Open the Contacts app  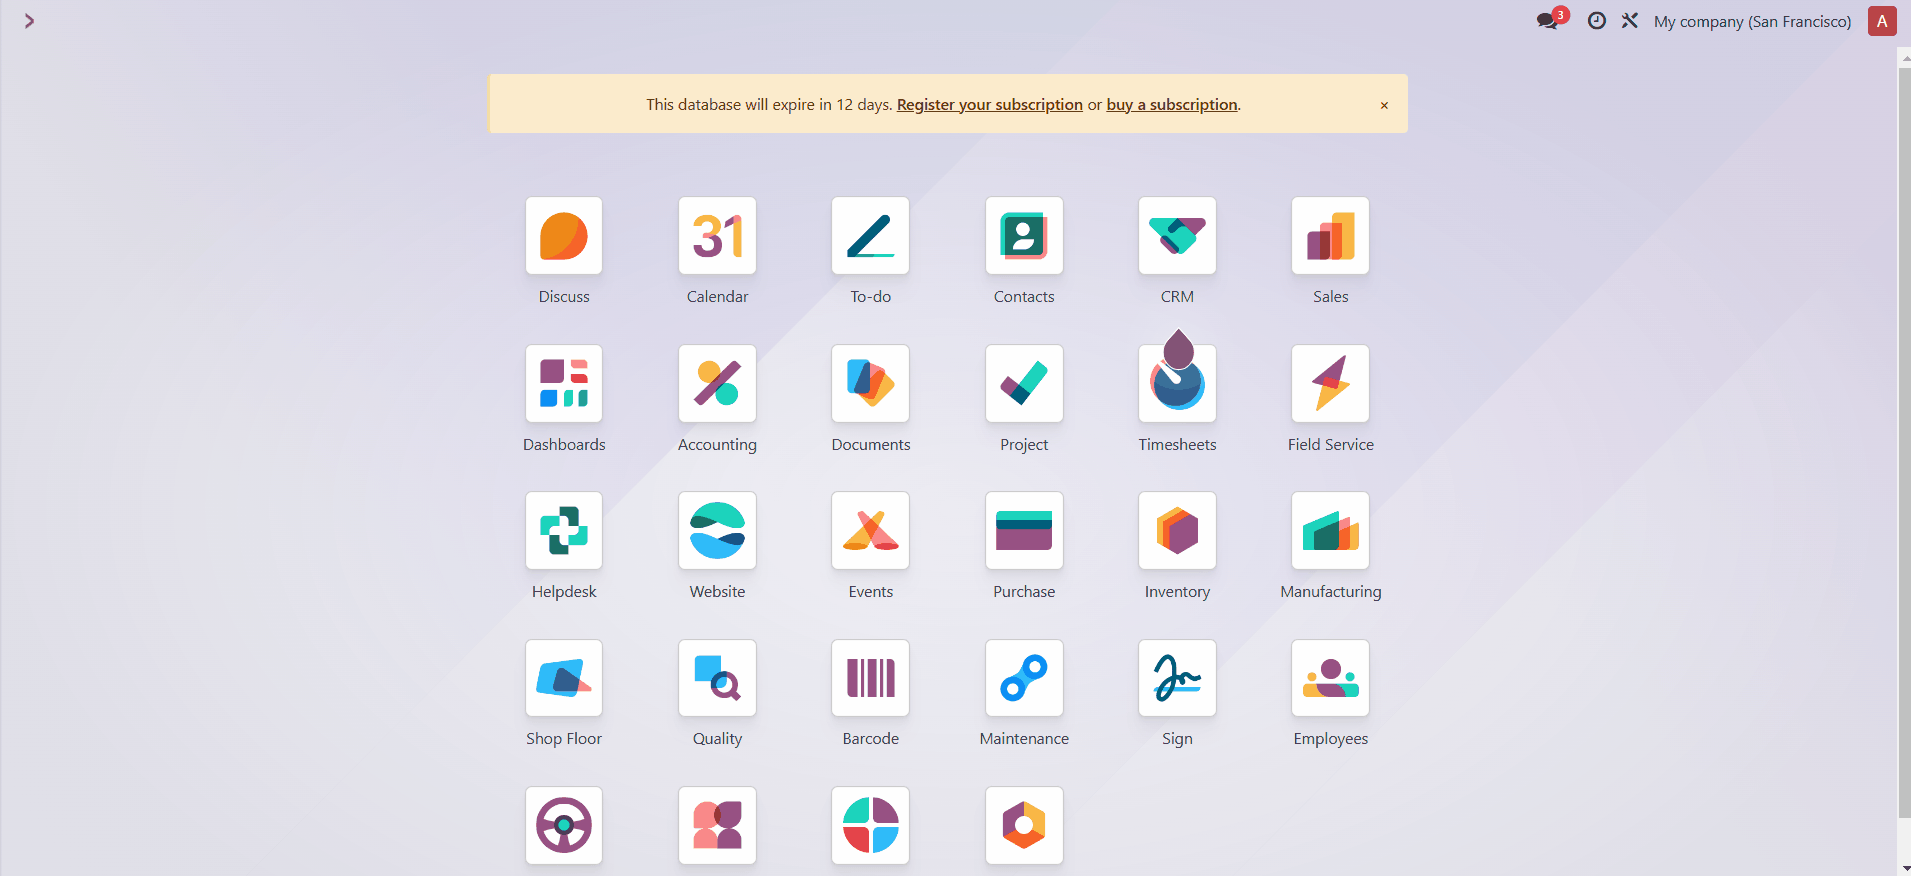point(1024,236)
